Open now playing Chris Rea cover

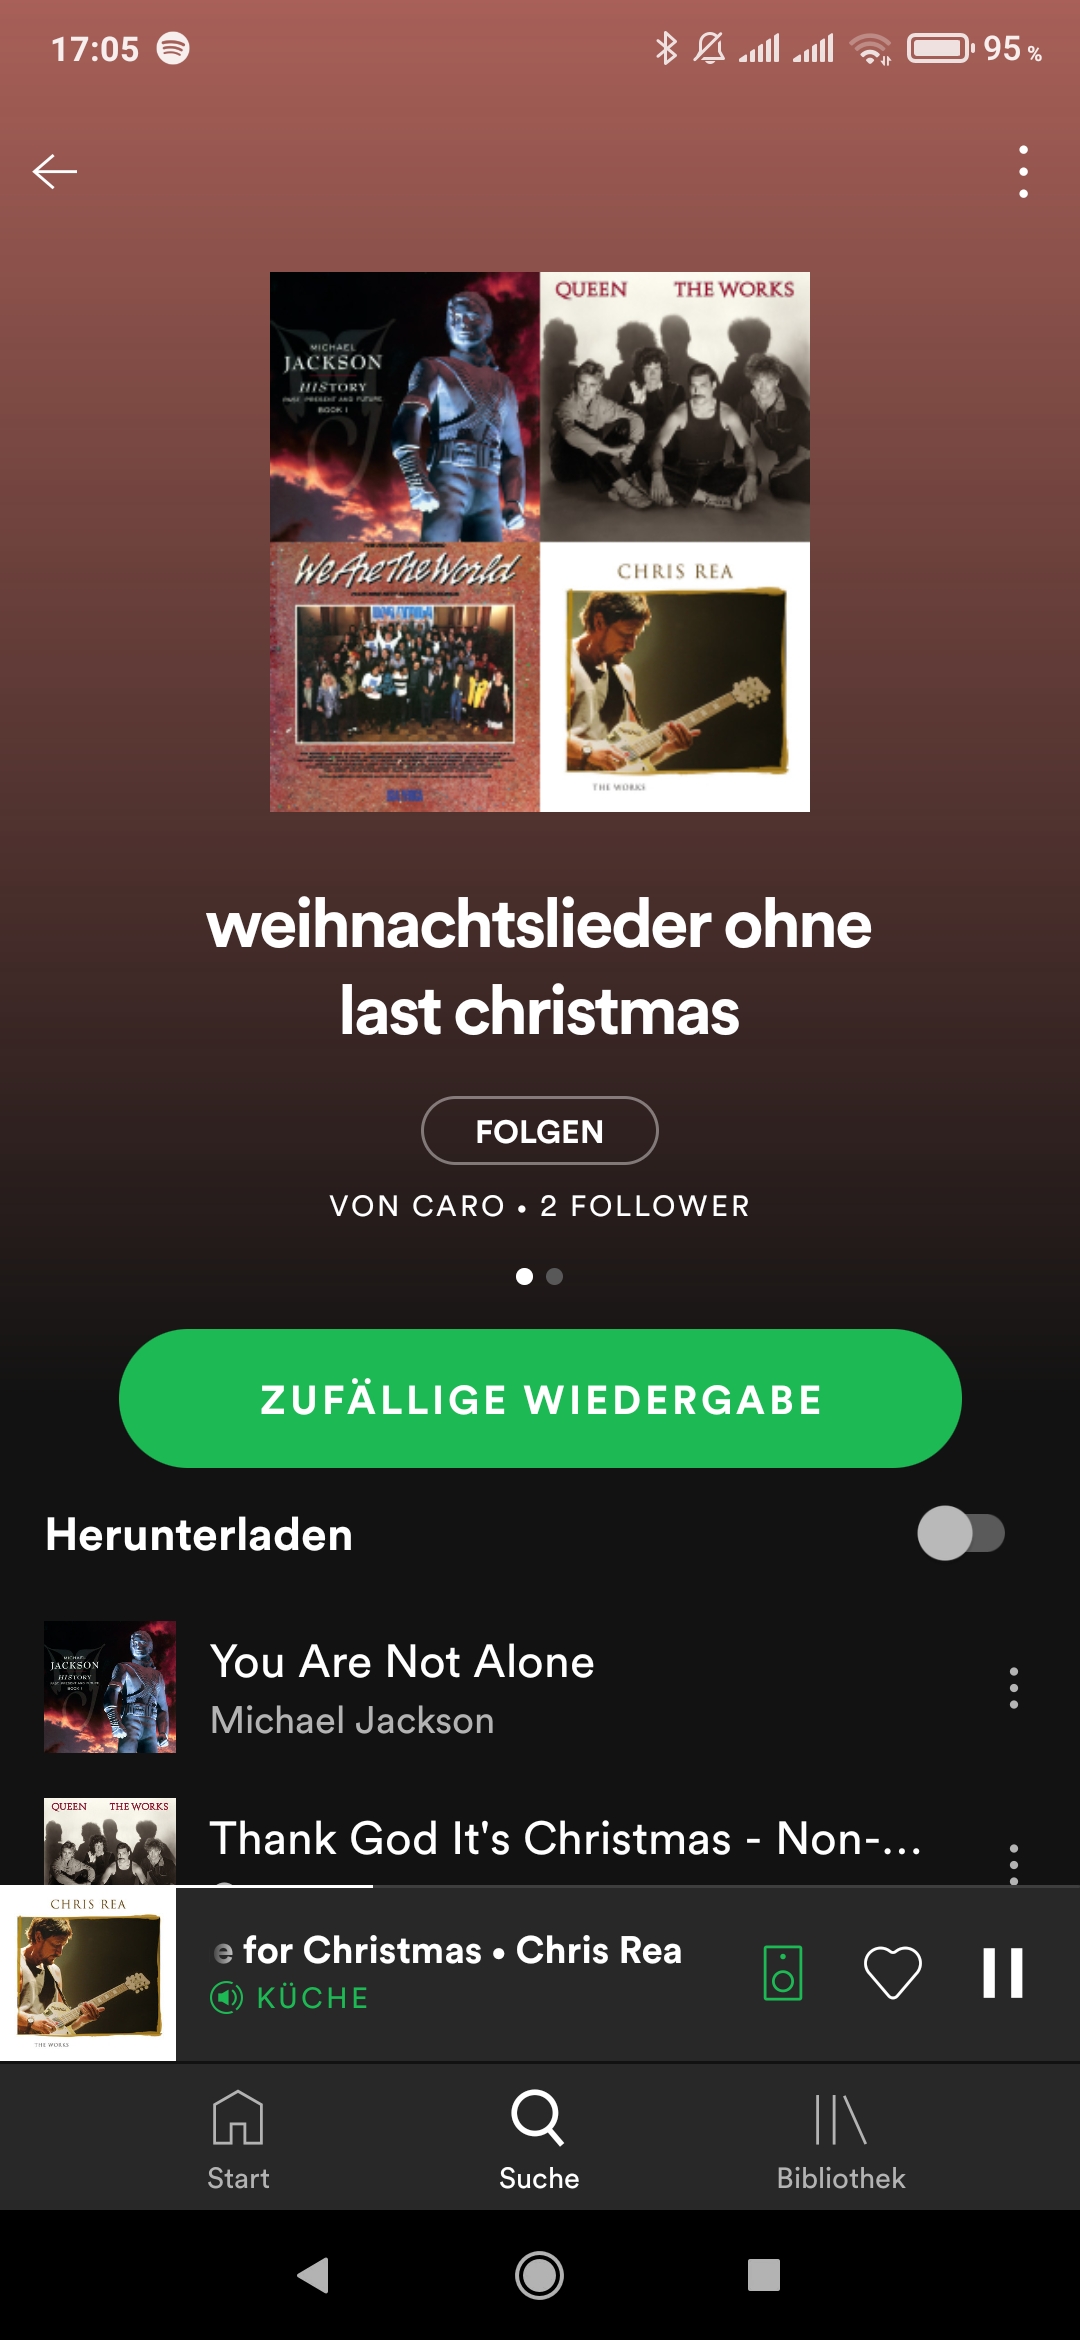(88, 1974)
